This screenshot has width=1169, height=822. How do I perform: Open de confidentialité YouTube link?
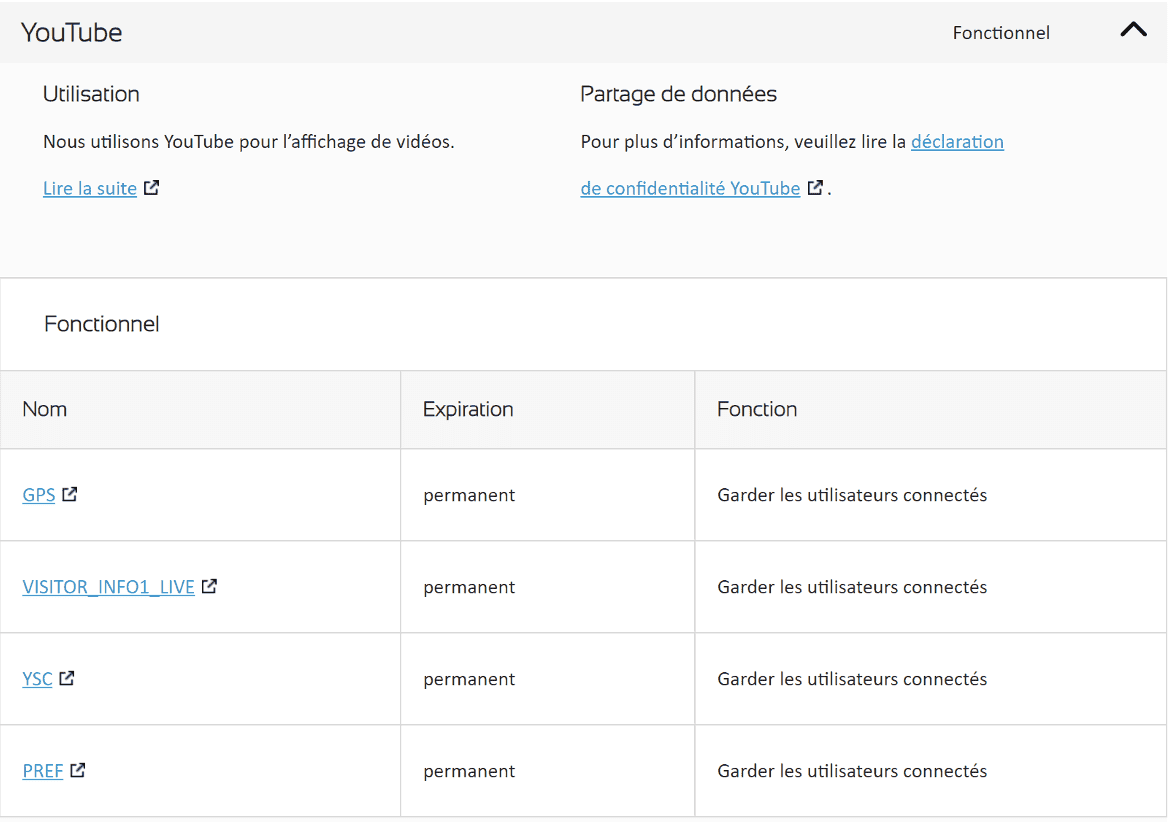(x=690, y=189)
